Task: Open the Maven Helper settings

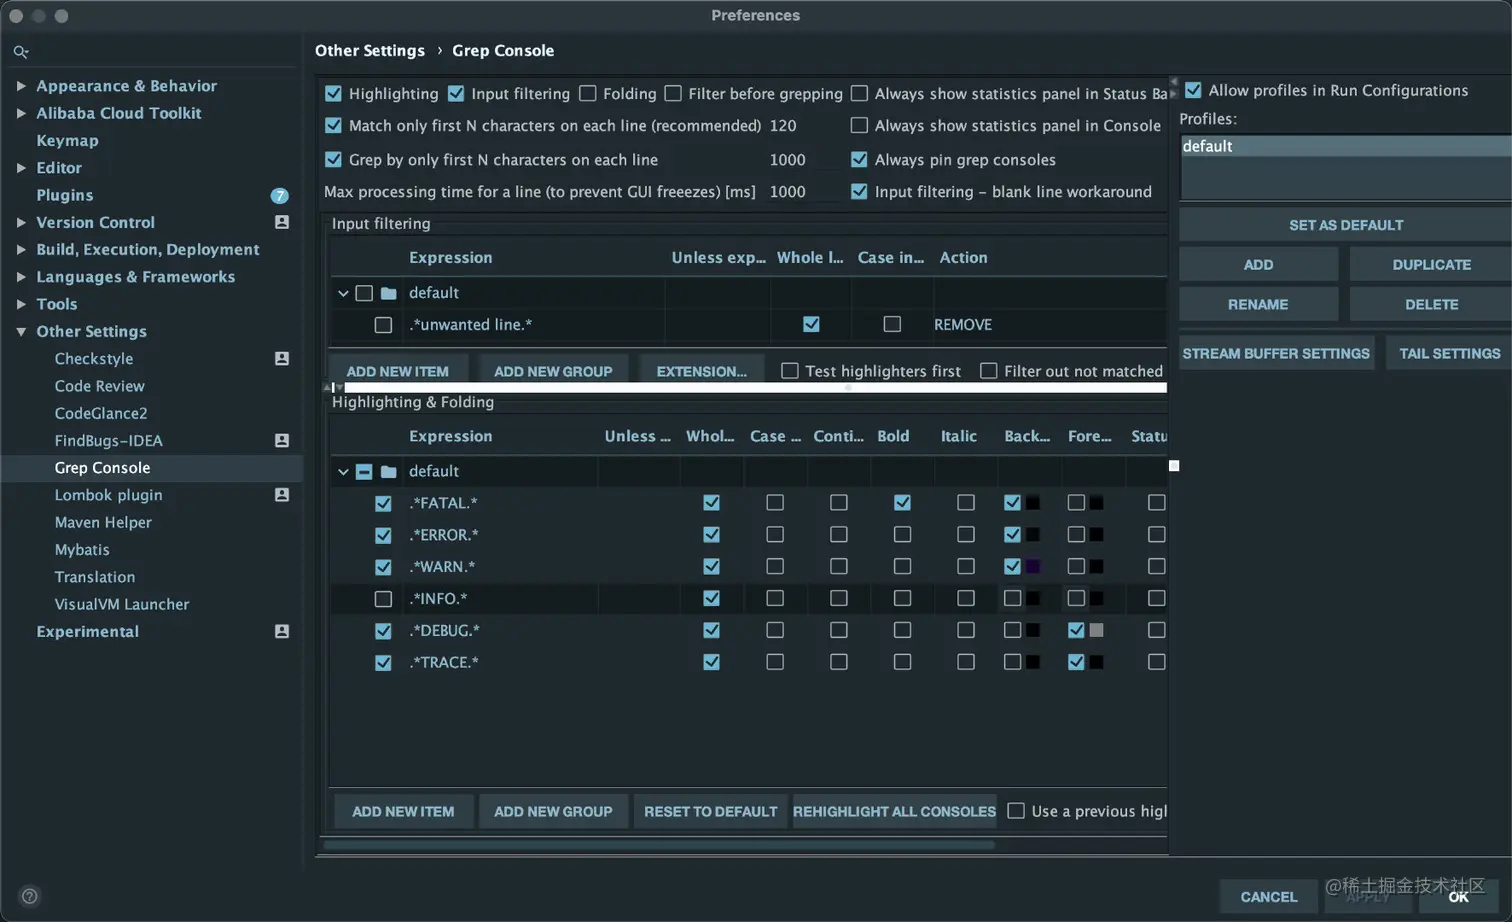Action: (103, 522)
